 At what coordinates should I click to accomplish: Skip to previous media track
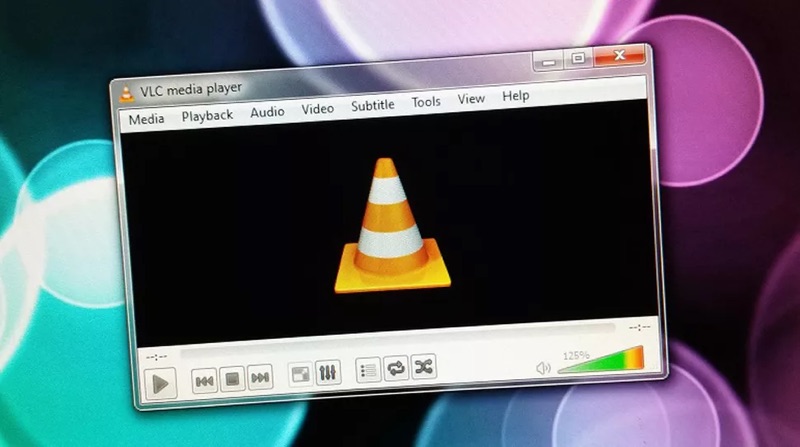[204, 380]
